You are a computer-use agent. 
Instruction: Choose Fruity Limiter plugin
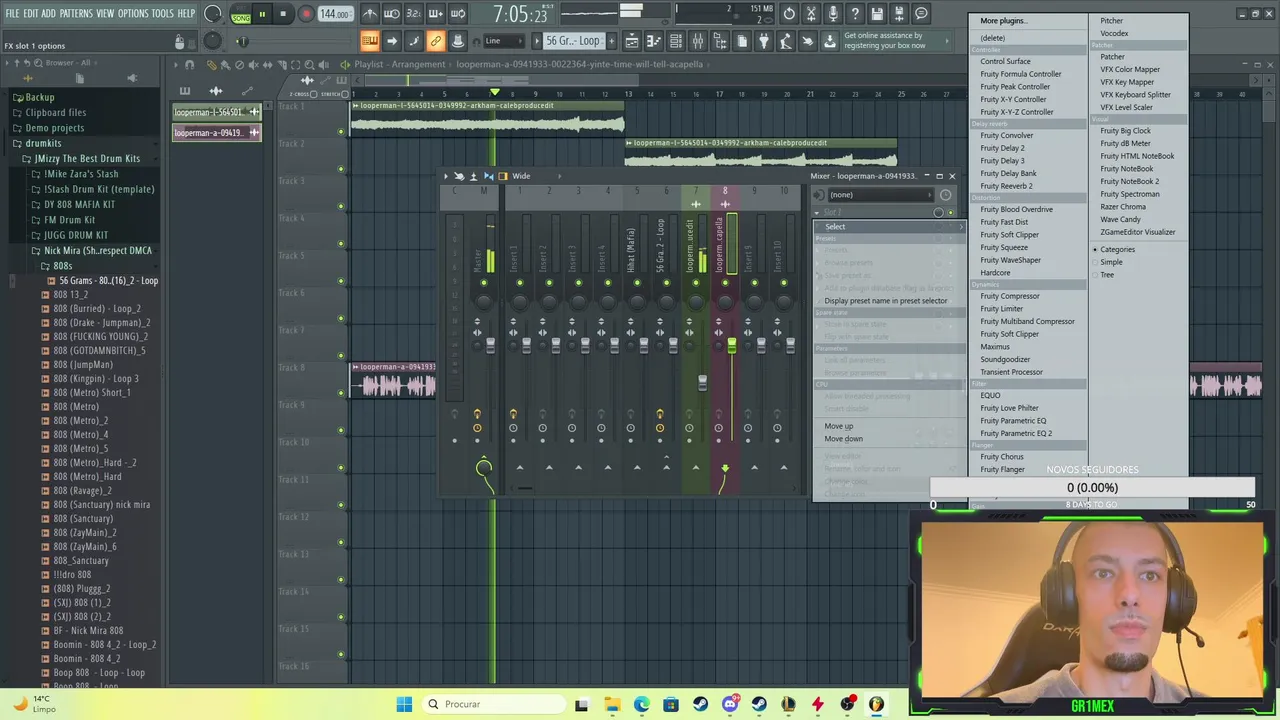pos(1001,309)
